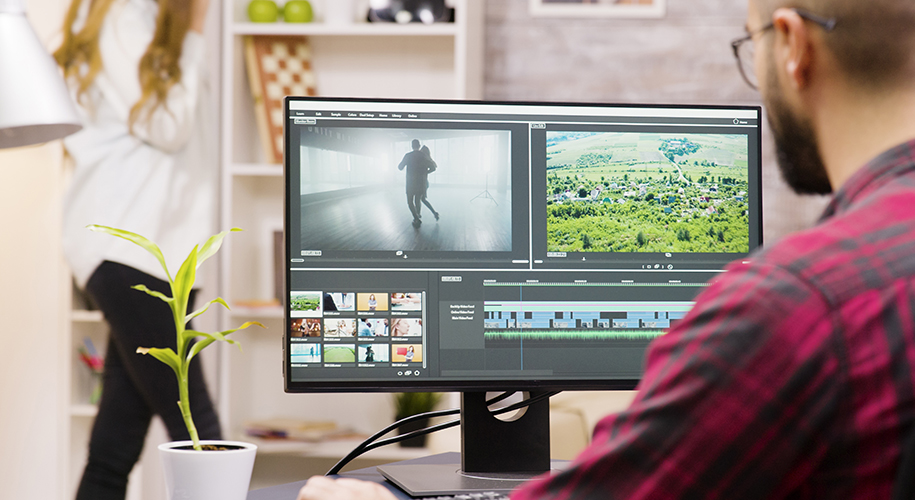Viewport: 915px width, 500px height.
Task: Open the Sample menu in the top bar
Action: click(x=336, y=114)
